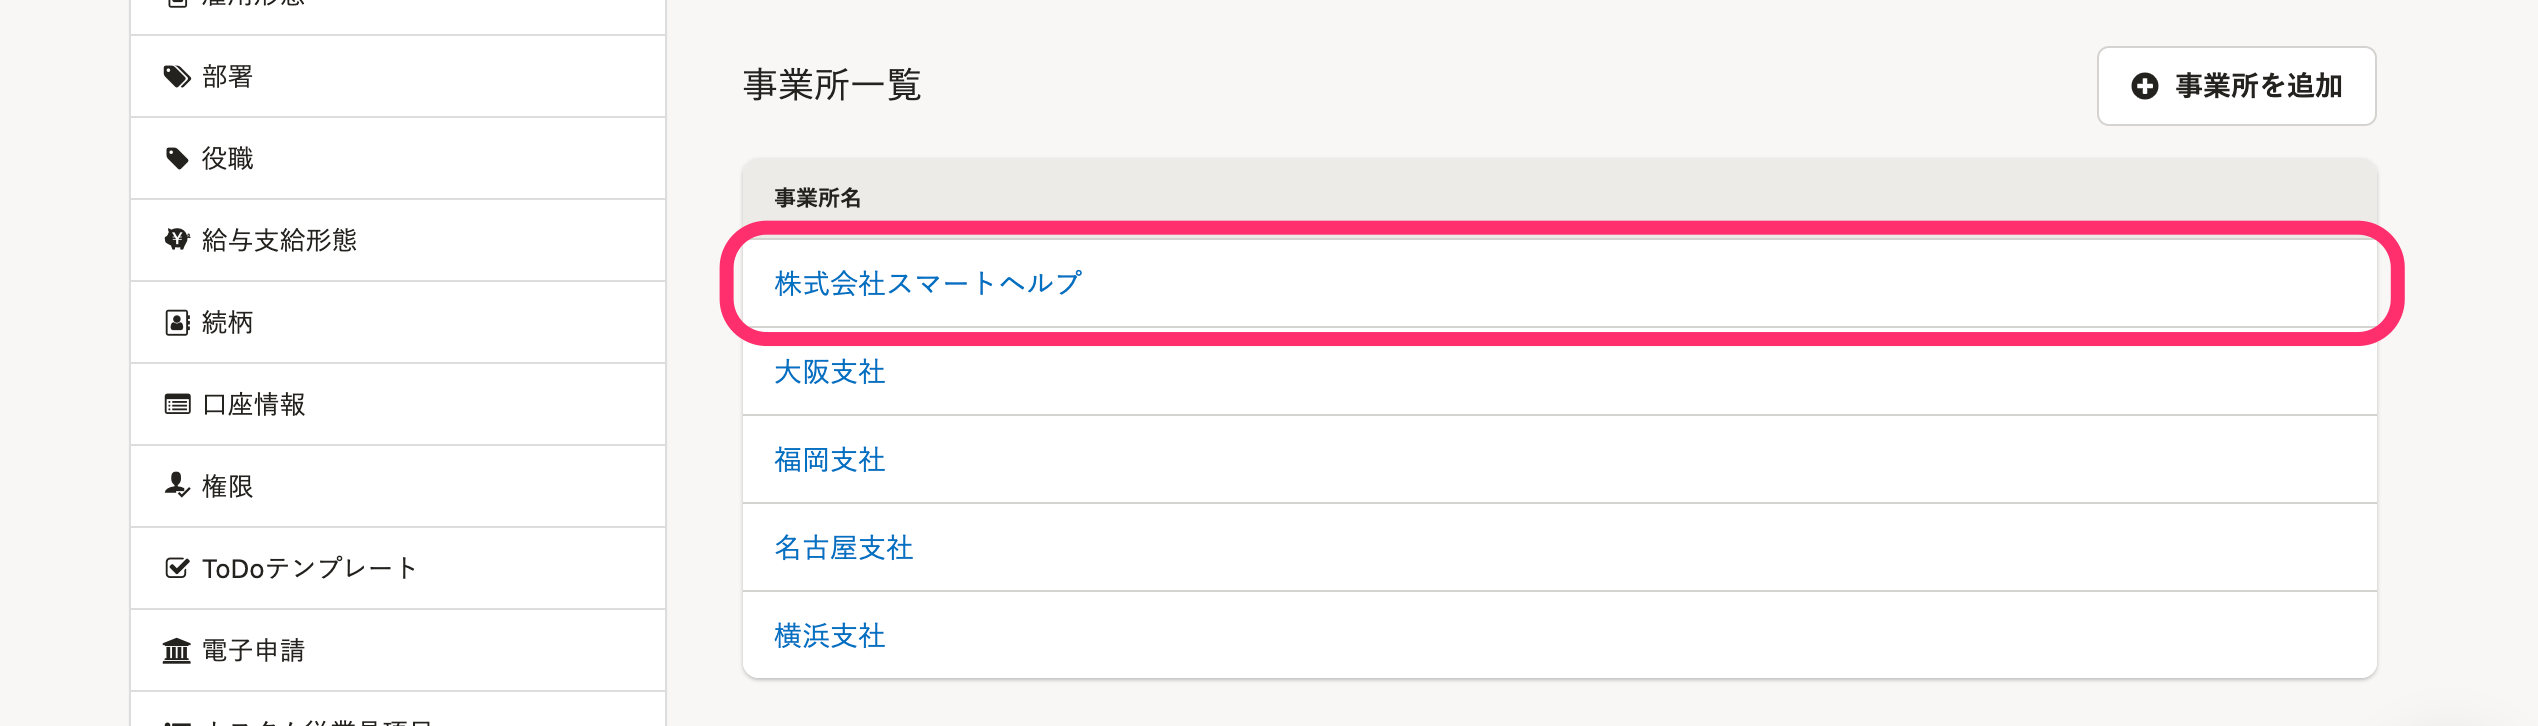This screenshot has width=2538, height=726.
Task: Click the bank building icon beside 電子申請
Action: (x=177, y=651)
